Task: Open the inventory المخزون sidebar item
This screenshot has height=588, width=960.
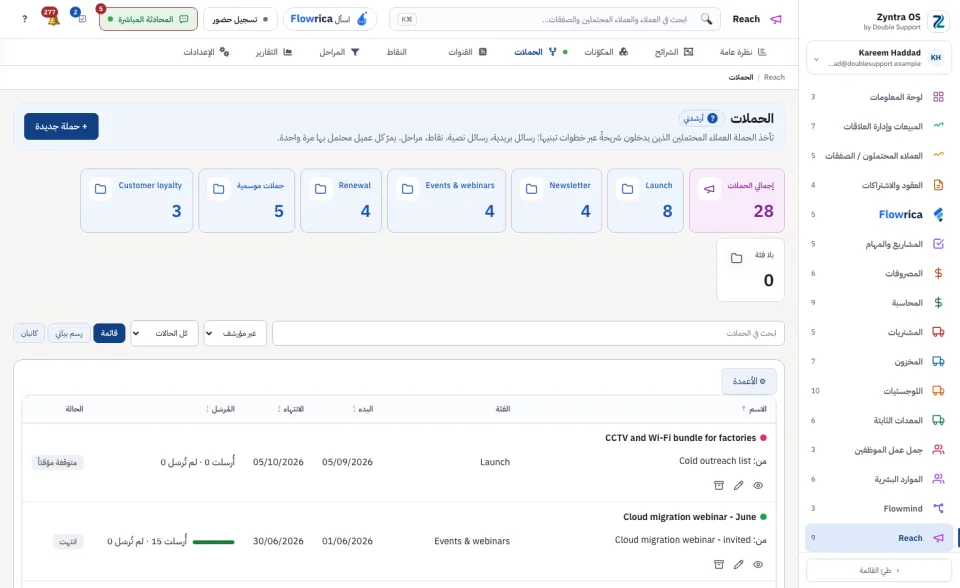Action: coord(878,361)
